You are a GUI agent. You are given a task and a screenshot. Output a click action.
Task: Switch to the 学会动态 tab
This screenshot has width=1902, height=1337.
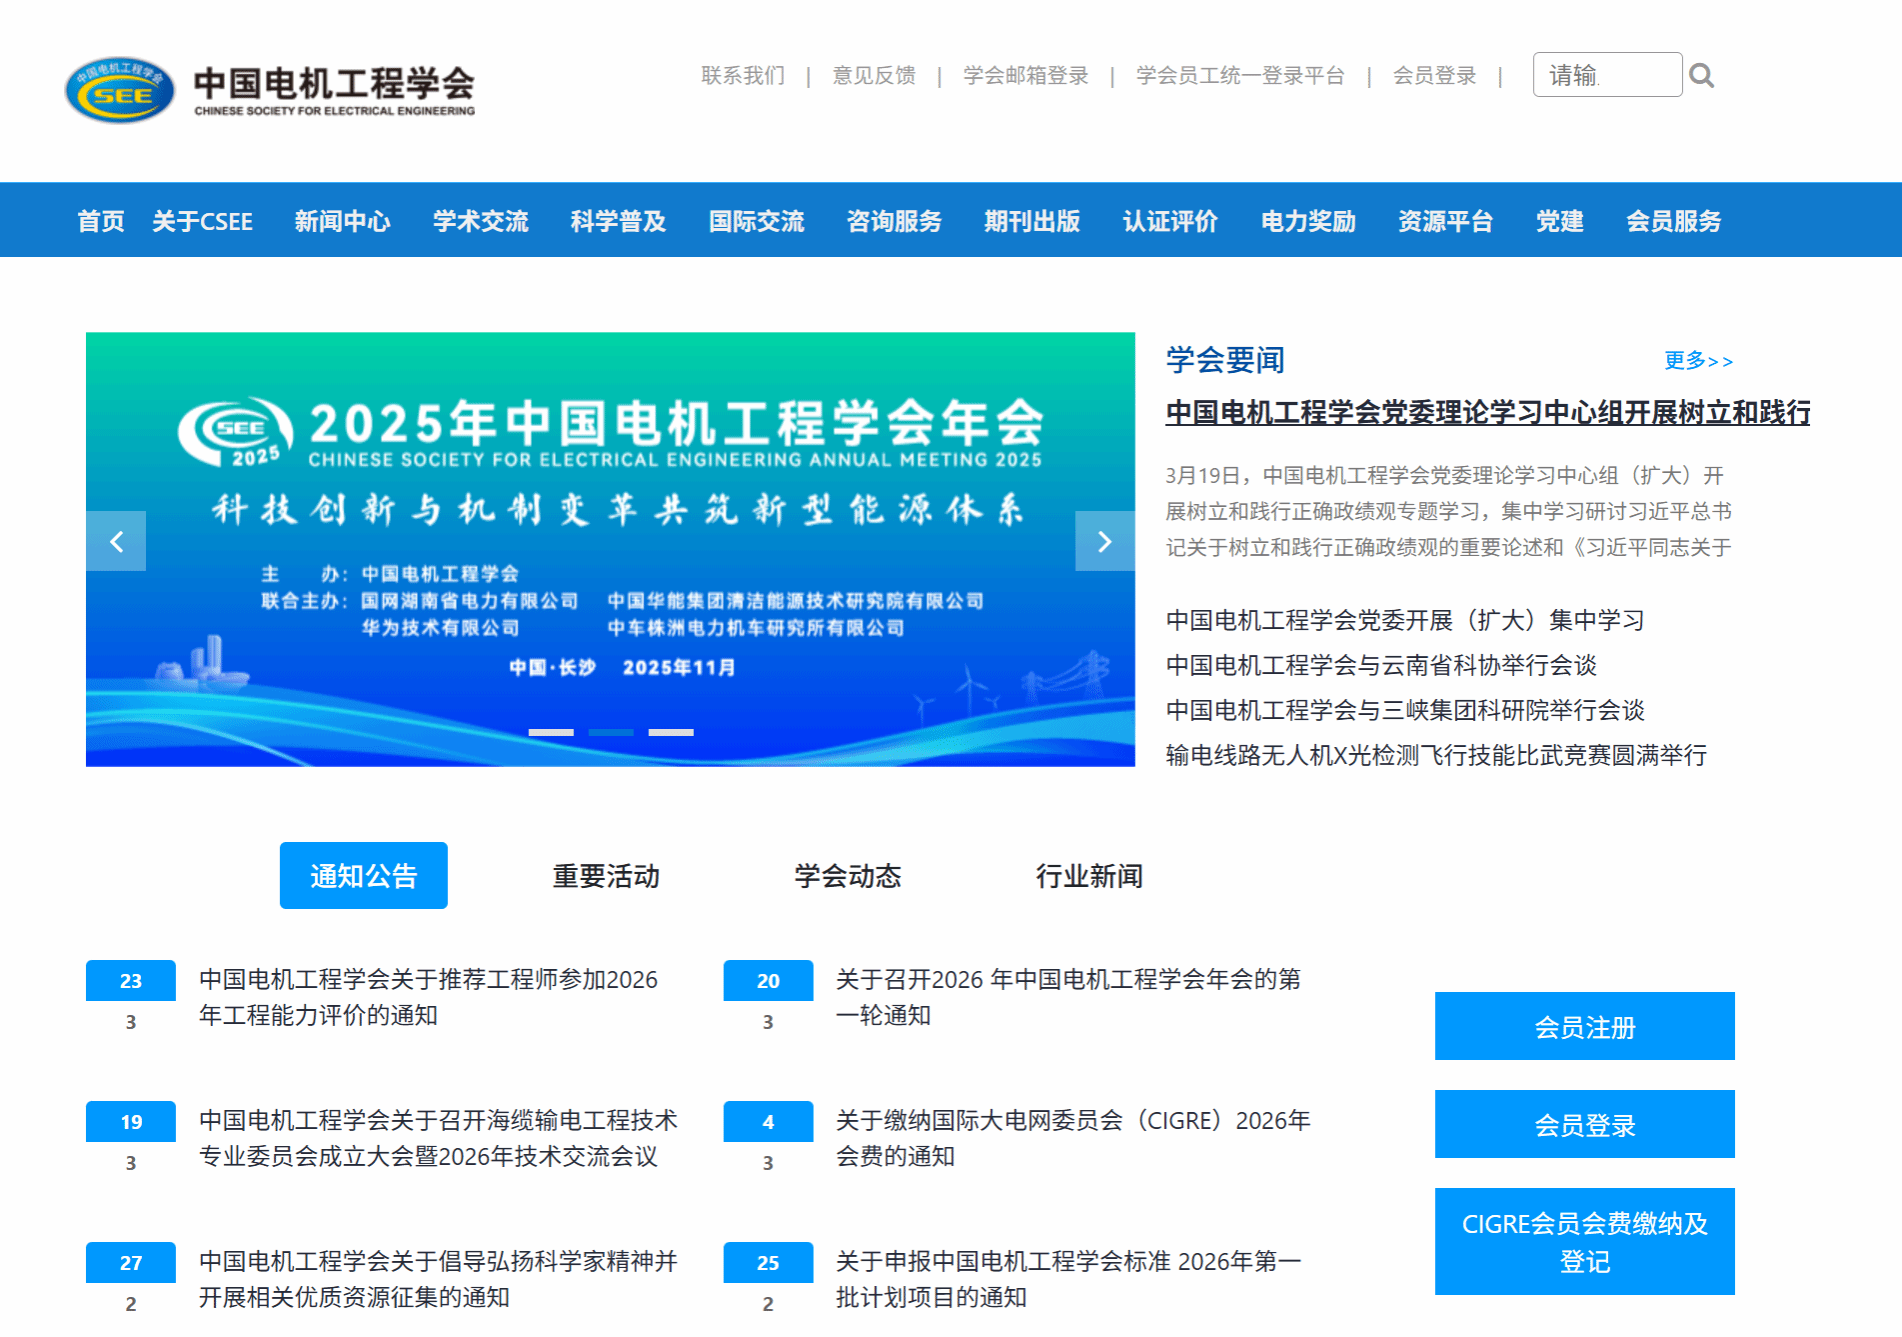(x=847, y=876)
